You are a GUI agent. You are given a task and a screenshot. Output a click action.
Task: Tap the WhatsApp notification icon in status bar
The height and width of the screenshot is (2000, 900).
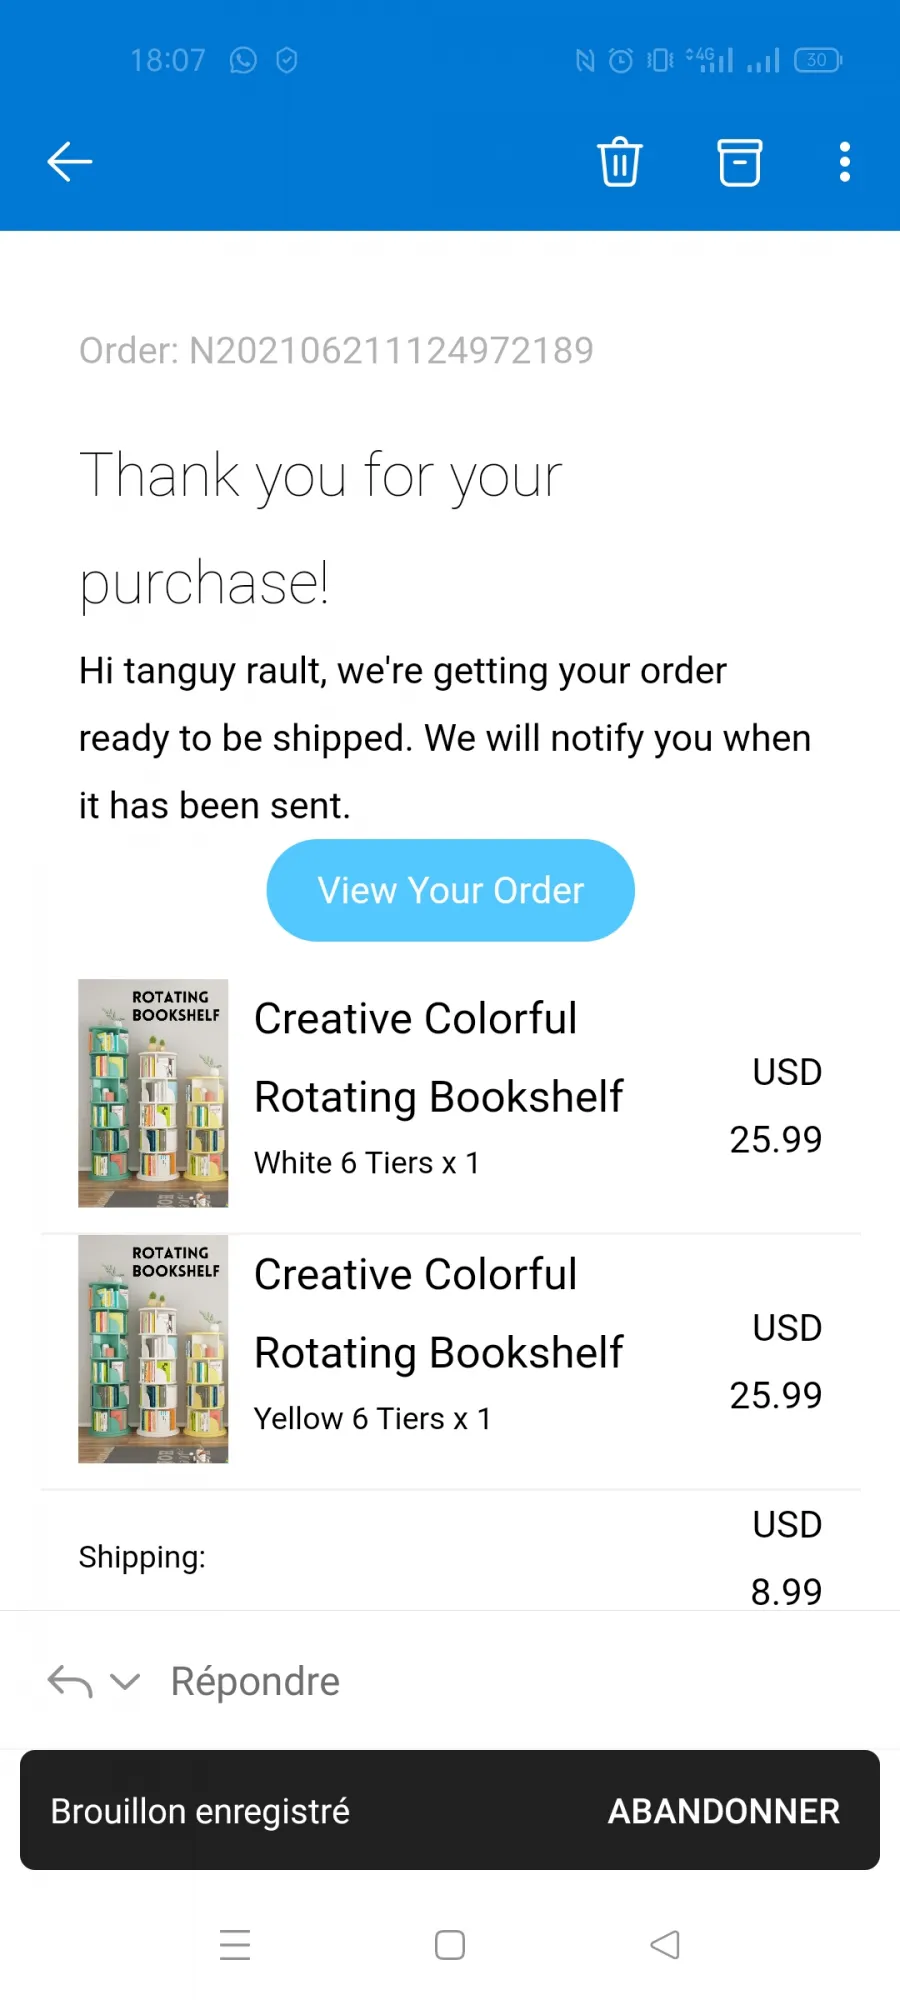[x=243, y=61]
